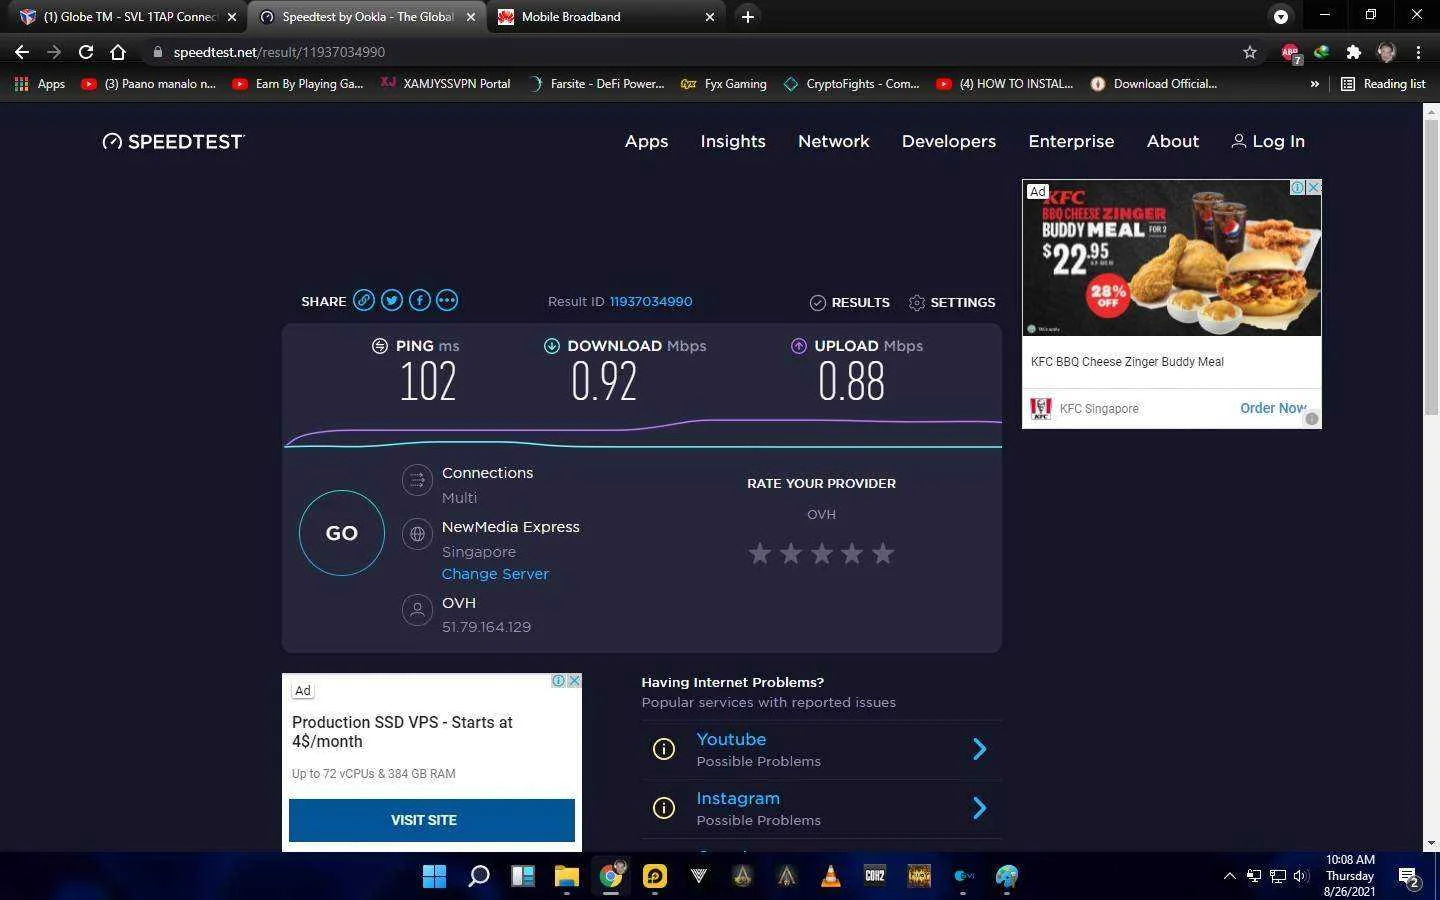Image resolution: width=1440 pixels, height=900 pixels.
Task: Go back to previous page
Action: [x=22, y=52]
